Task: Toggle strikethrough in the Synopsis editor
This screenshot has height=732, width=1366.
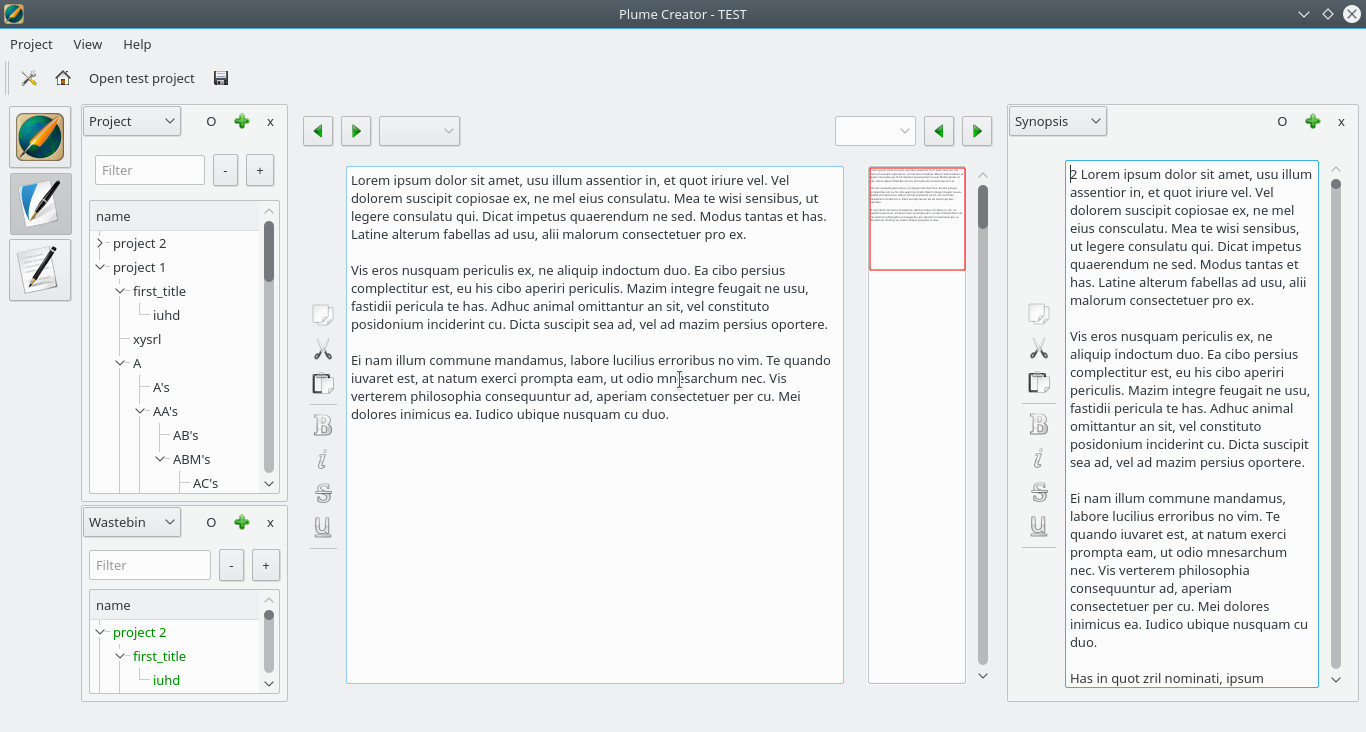Action: pos(1039,492)
